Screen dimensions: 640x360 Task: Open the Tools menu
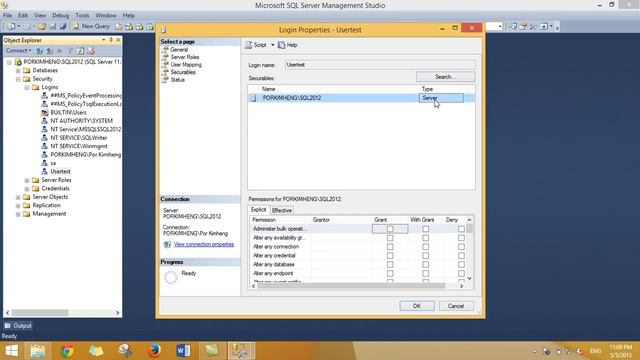(x=82, y=15)
